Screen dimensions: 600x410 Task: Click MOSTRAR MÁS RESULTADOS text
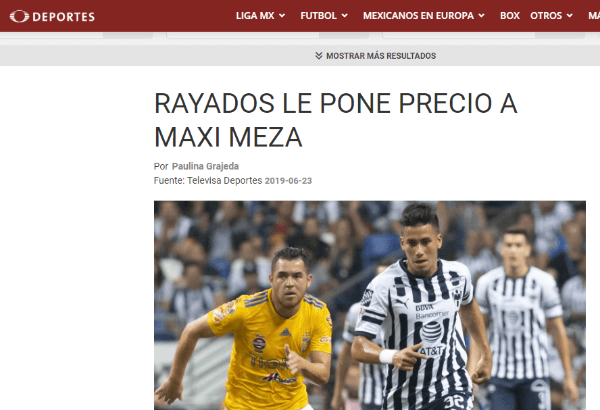381,56
